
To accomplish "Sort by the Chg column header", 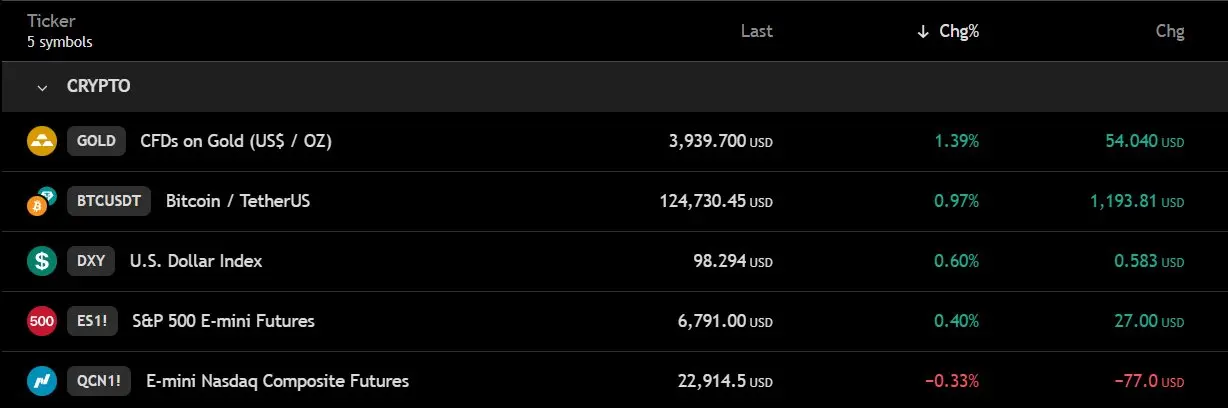I will [x=1170, y=31].
